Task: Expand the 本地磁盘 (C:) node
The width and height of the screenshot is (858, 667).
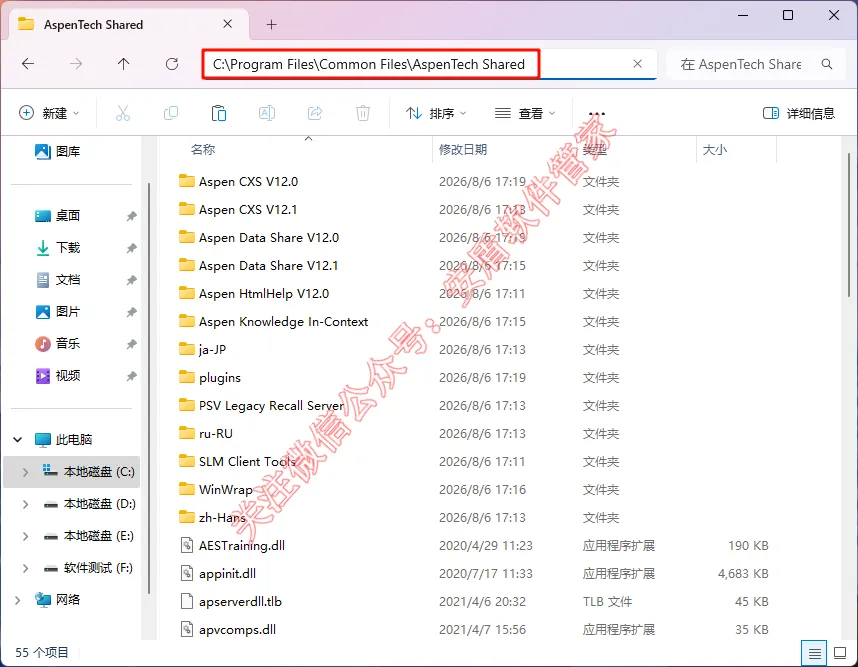Action: click(x=25, y=472)
